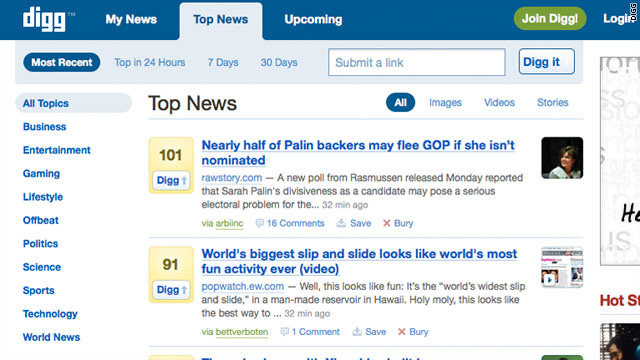The height and width of the screenshot is (360, 640).
Task: Open slip and slide video thumbnail
Action: tap(562, 267)
